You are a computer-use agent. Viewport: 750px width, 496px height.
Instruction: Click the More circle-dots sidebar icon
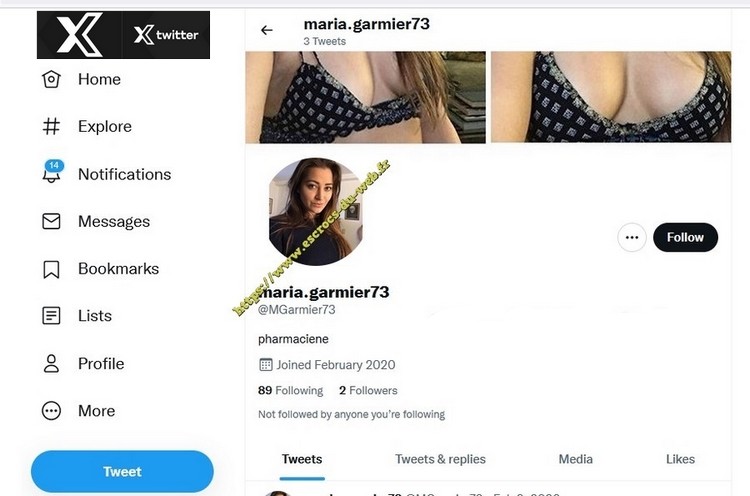pyautogui.click(x=51, y=411)
